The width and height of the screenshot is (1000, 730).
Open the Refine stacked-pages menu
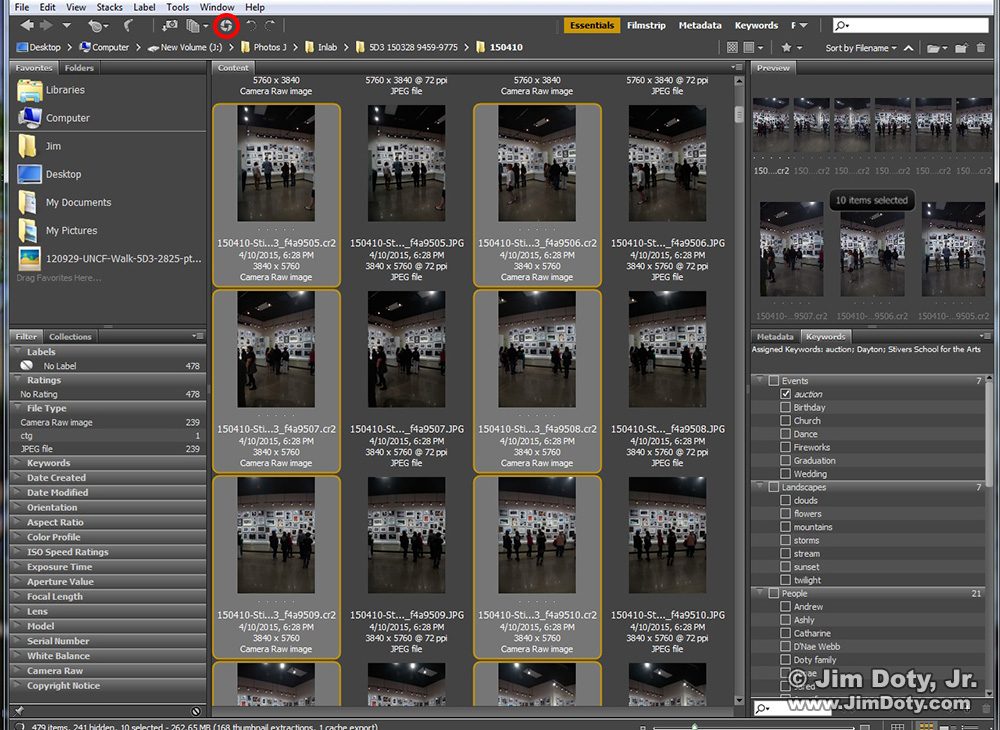(x=197, y=26)
